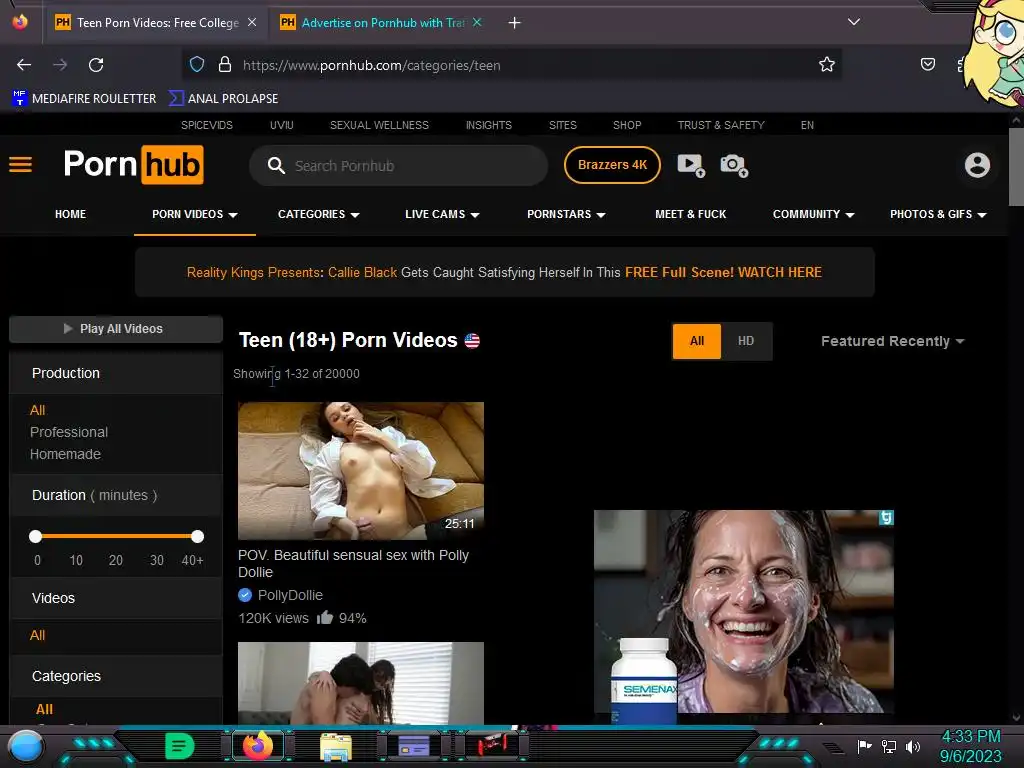Open the TRUST & SAFETY page
Viewport: 1024px width, 768px height.
(721, 125)
